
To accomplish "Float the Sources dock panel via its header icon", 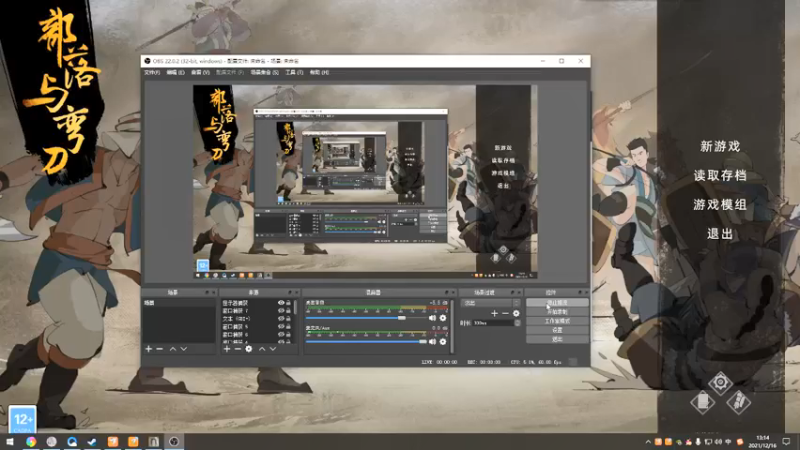I will pos(290,292).
